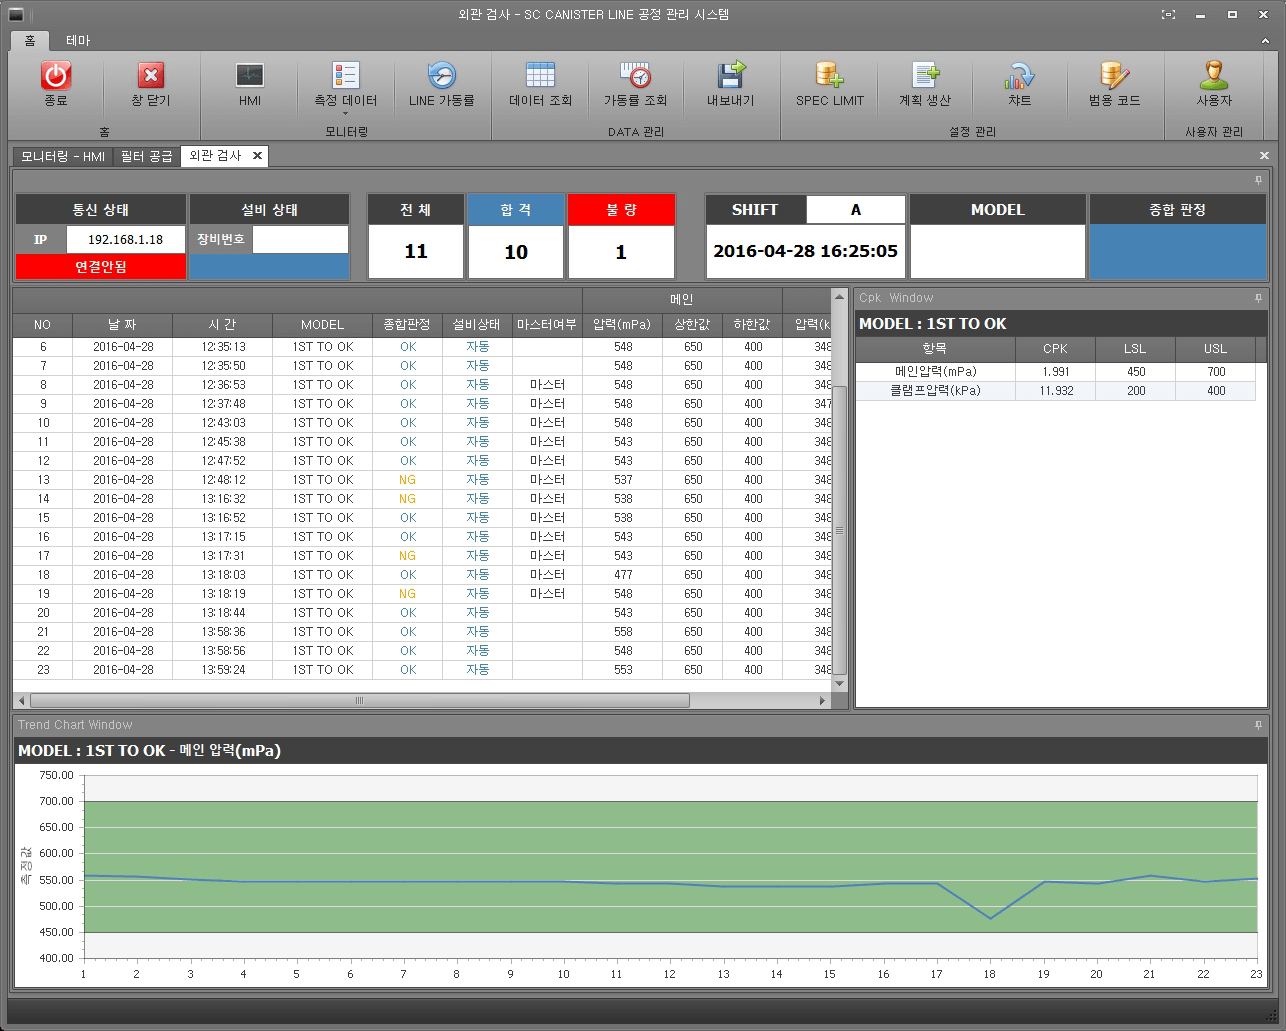Image resolution: width=1286 pixels, height=1031 pixels.
Task: Click the IP address input field
Action: [126, 240]
